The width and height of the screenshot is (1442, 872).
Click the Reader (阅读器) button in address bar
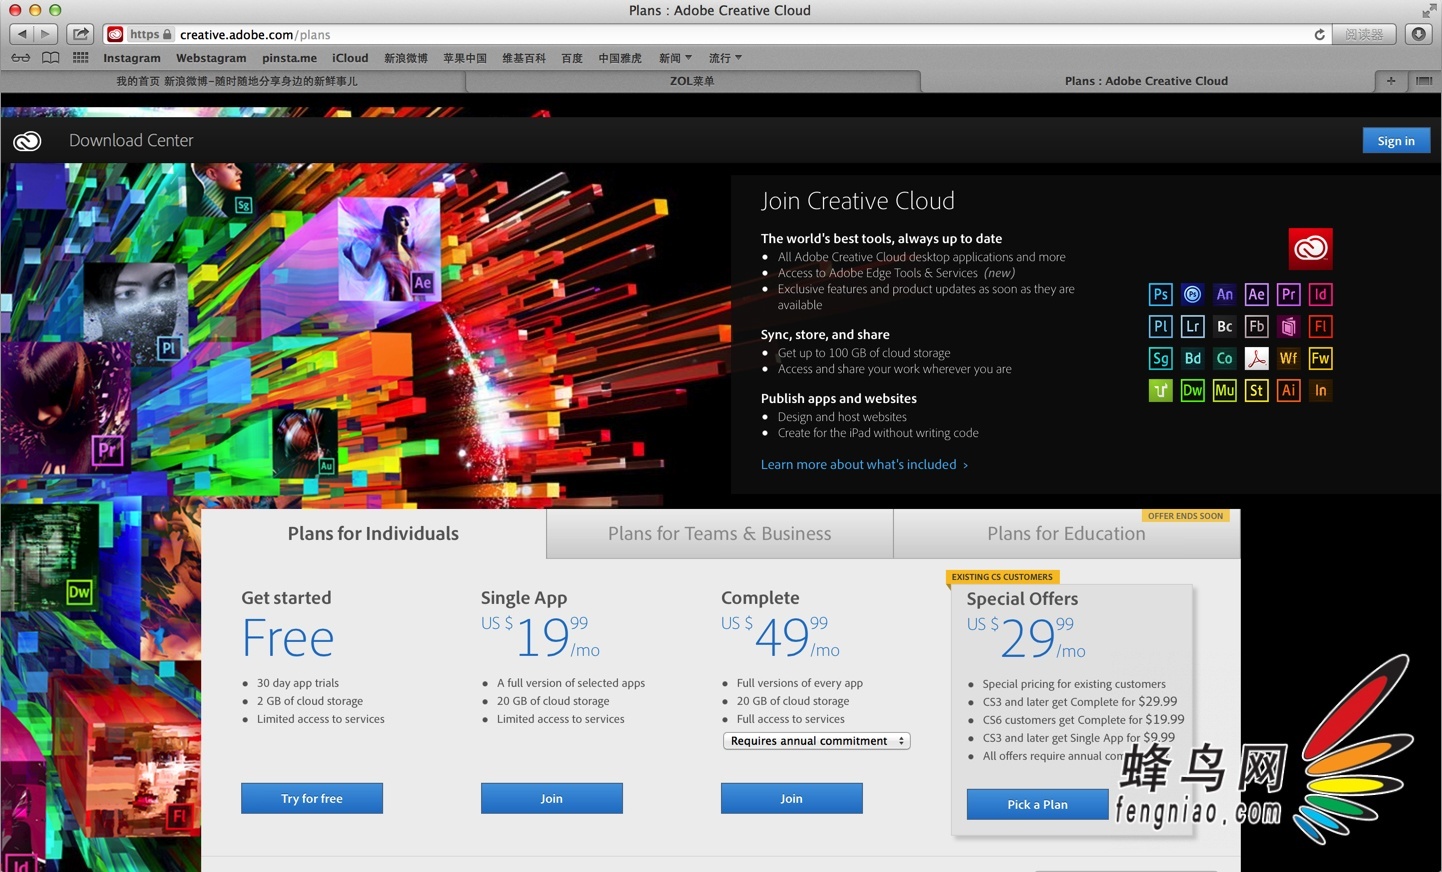1364,34
